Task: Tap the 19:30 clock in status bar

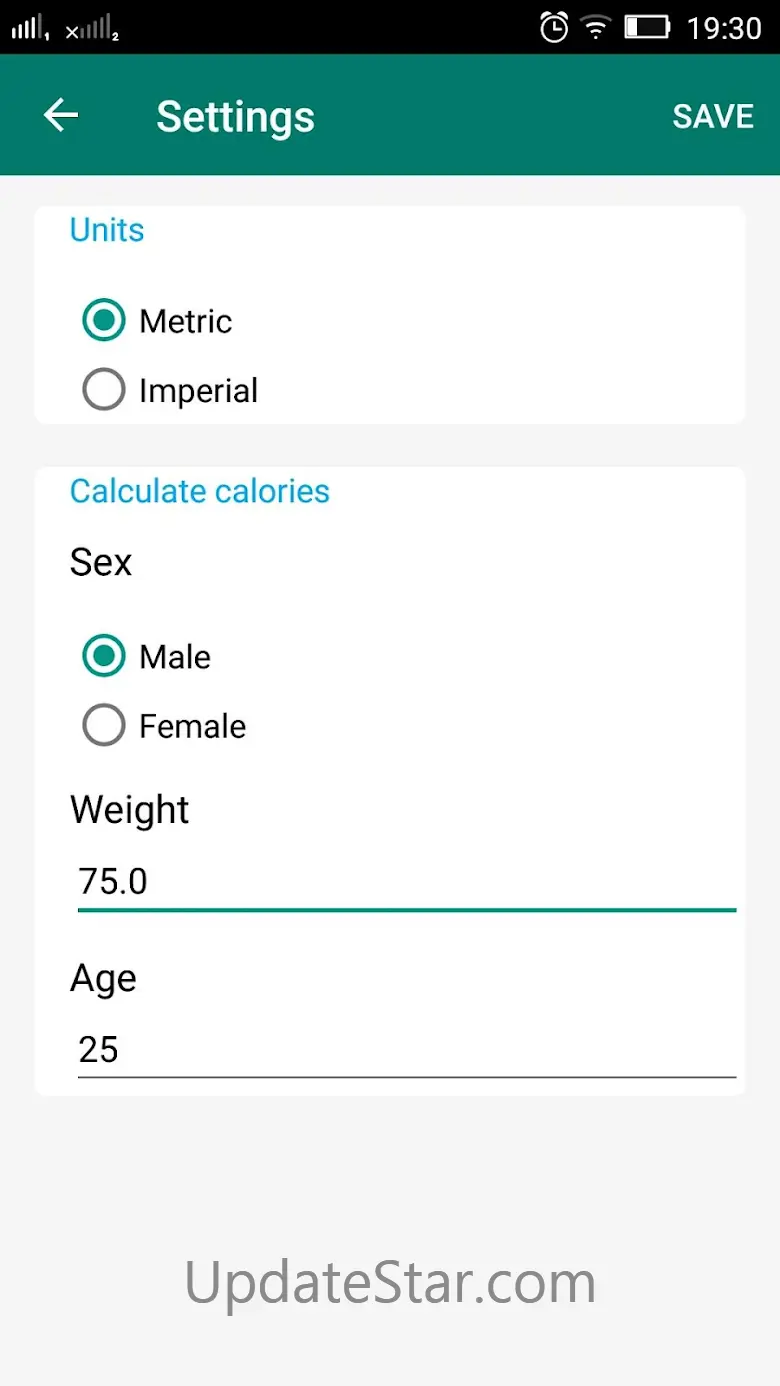Action: (723, 27)
